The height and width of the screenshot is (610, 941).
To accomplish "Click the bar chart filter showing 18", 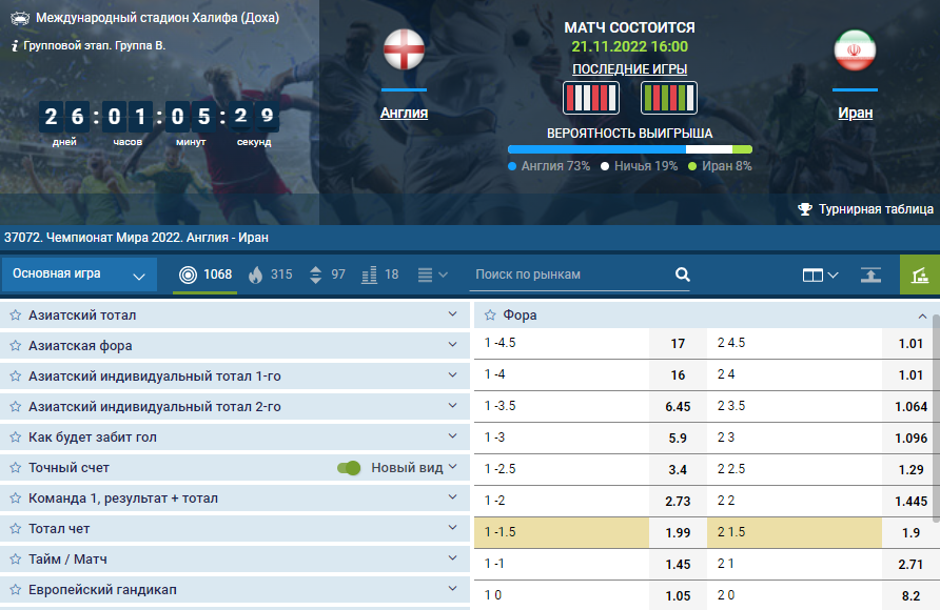I will click(379, 275).
